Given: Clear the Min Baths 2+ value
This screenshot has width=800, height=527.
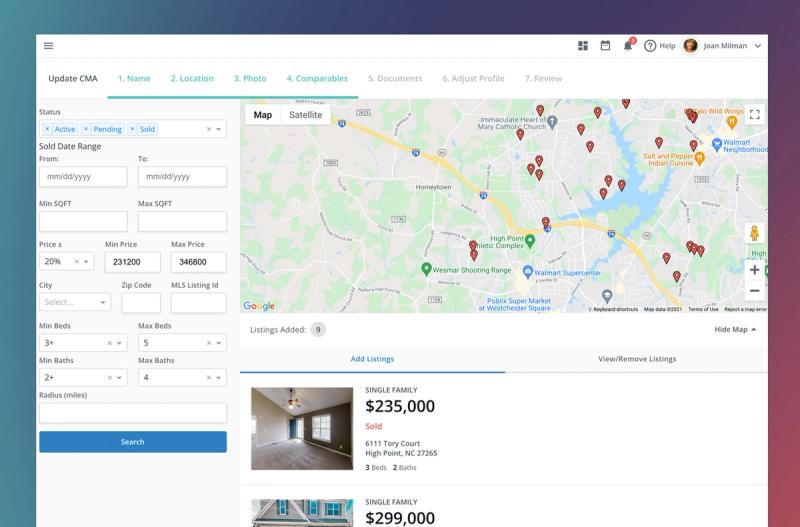Looking at the screenshot, I should (109, 378).
